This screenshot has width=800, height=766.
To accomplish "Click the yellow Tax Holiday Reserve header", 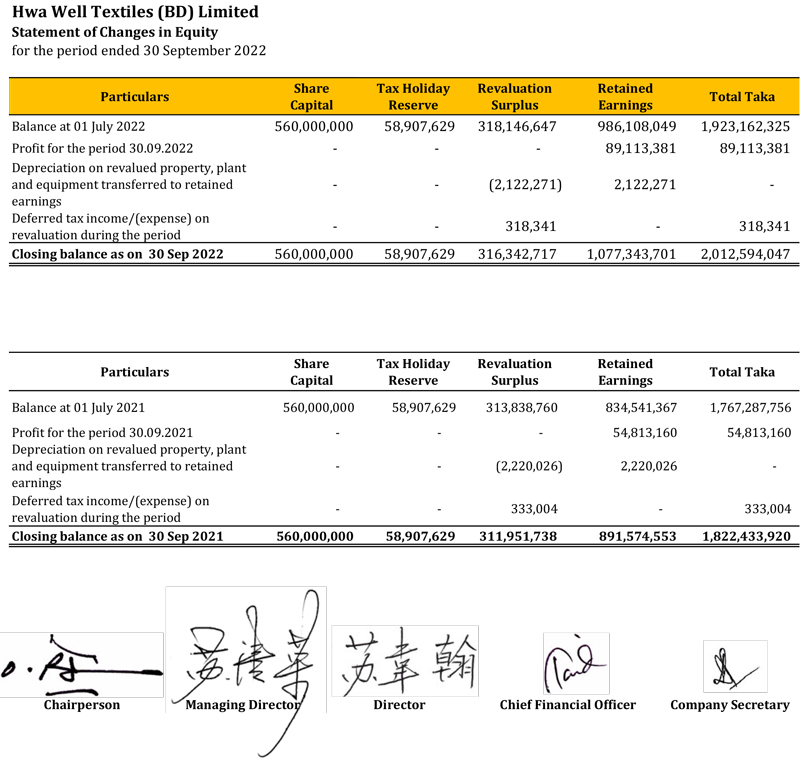I will click(x=413, y=97).
